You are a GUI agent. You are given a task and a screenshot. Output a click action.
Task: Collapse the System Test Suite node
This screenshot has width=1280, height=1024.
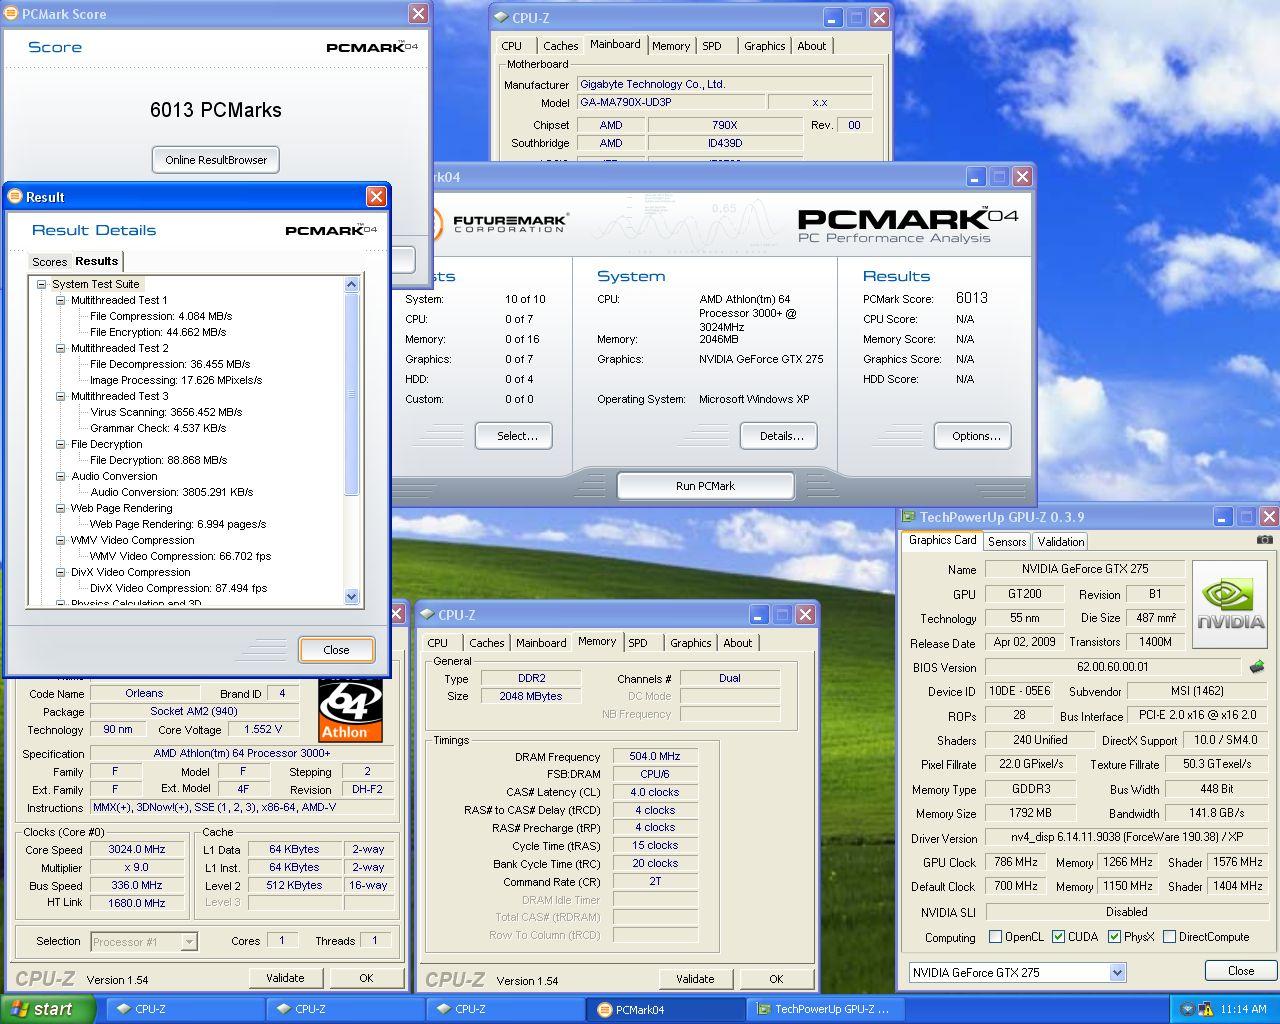[42, 284]
